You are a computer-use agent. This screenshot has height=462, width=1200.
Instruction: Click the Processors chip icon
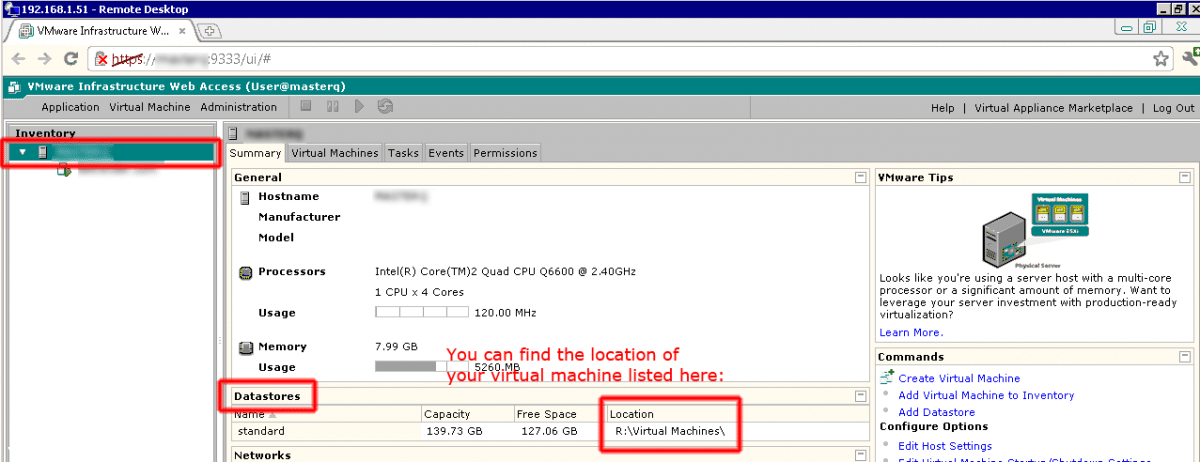(245, 272)
